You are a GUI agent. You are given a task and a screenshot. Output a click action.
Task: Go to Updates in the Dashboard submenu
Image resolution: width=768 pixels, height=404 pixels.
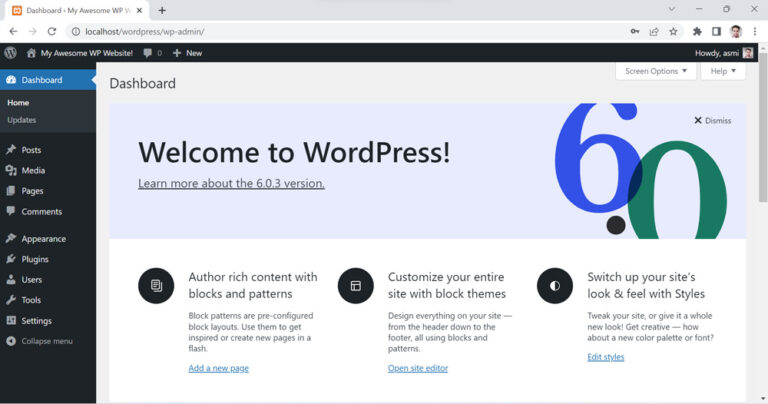(x=21, y=120)
